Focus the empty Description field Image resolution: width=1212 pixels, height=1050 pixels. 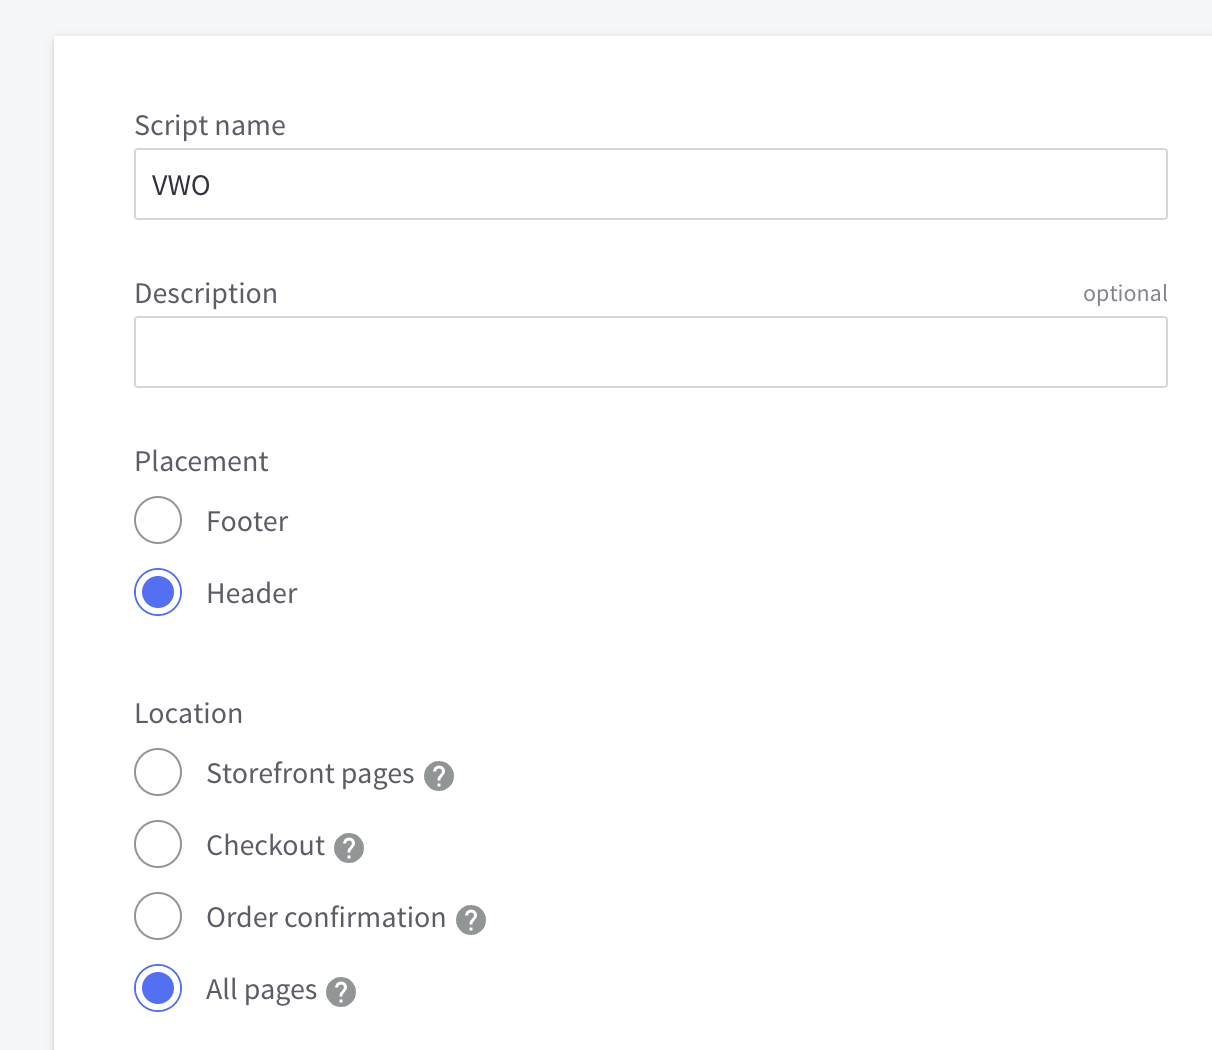pyautogui.click(x=651, y=352)
